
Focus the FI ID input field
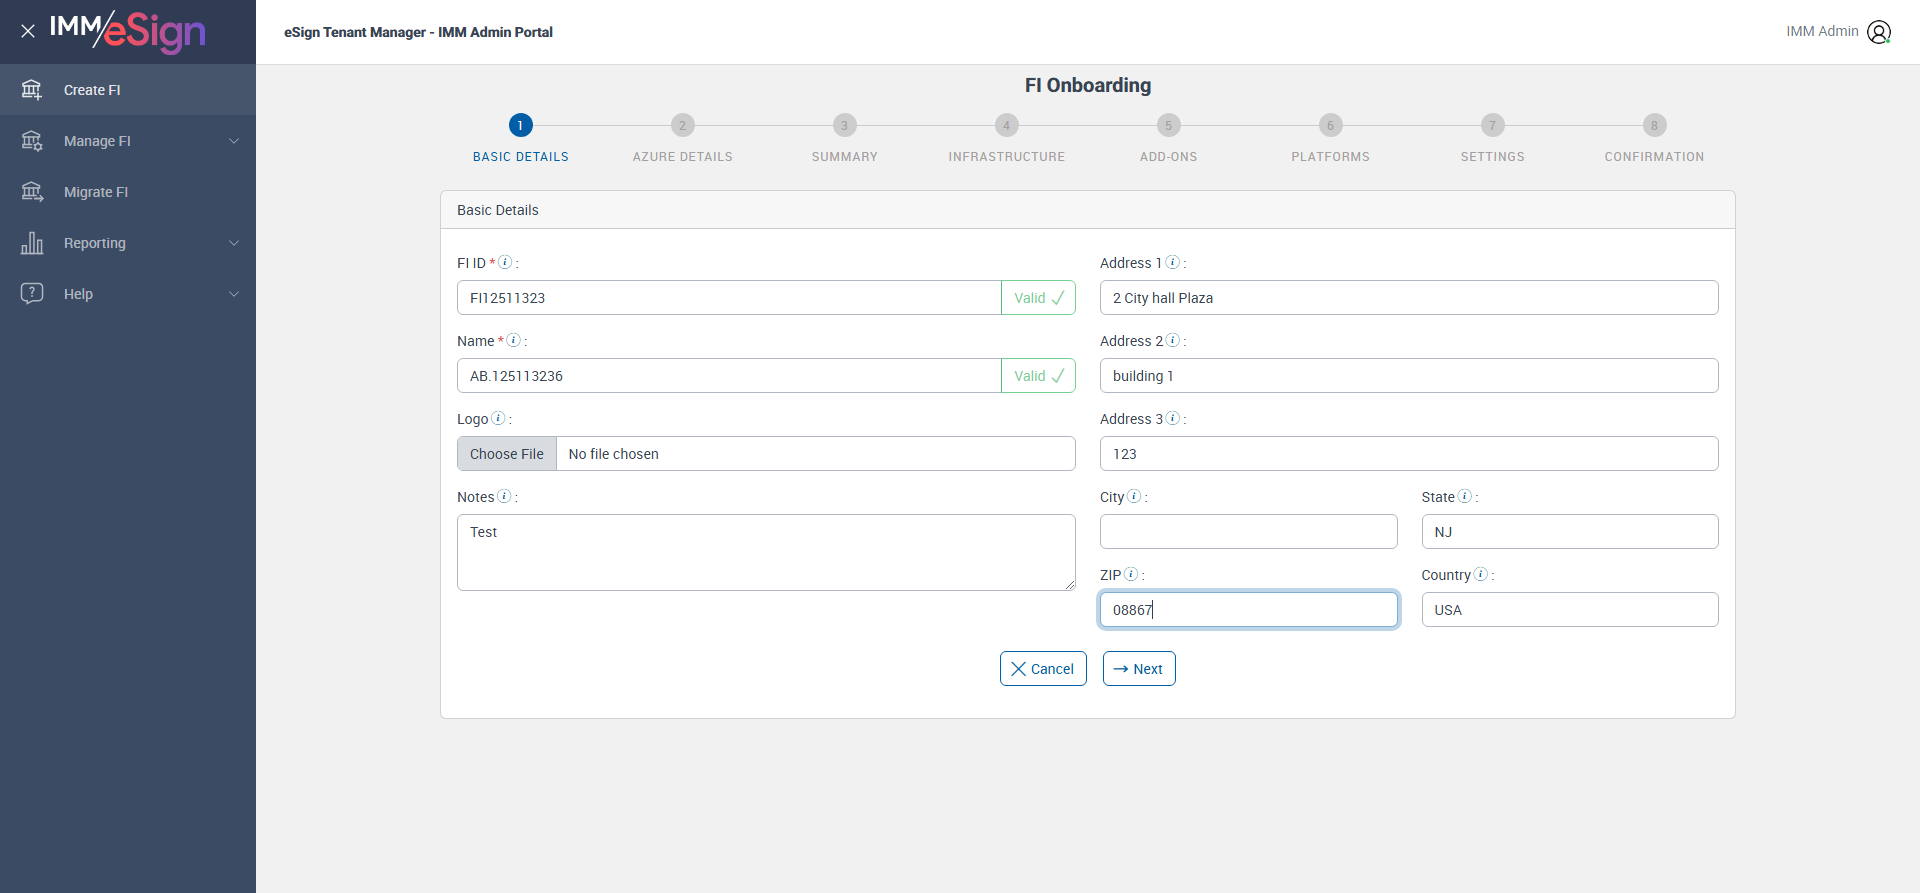point(729,298)
